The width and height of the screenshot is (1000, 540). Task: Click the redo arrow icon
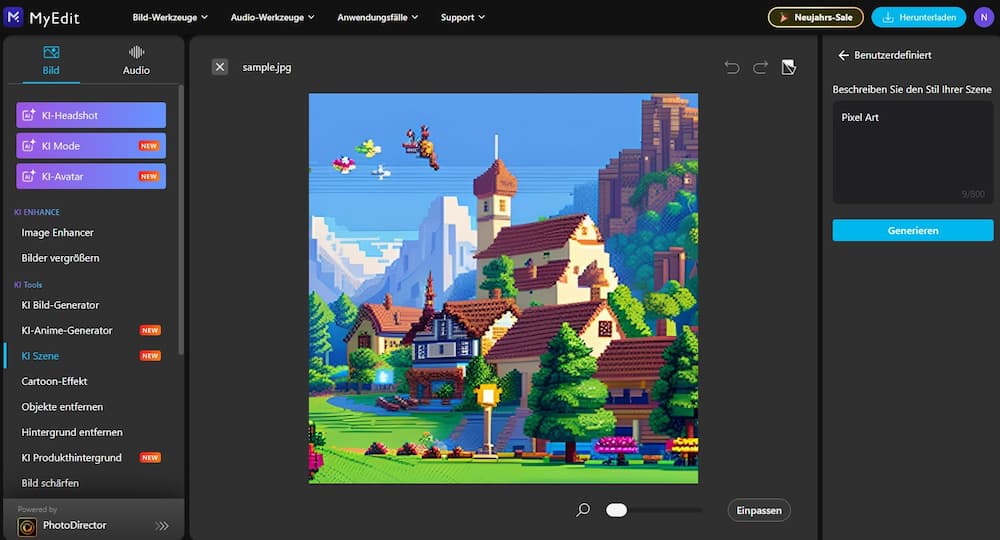(760, 68)
